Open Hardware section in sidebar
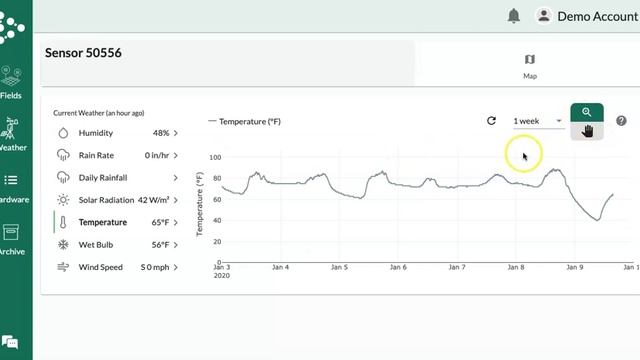This screenshot has width=640, height=360. point(13,188)
